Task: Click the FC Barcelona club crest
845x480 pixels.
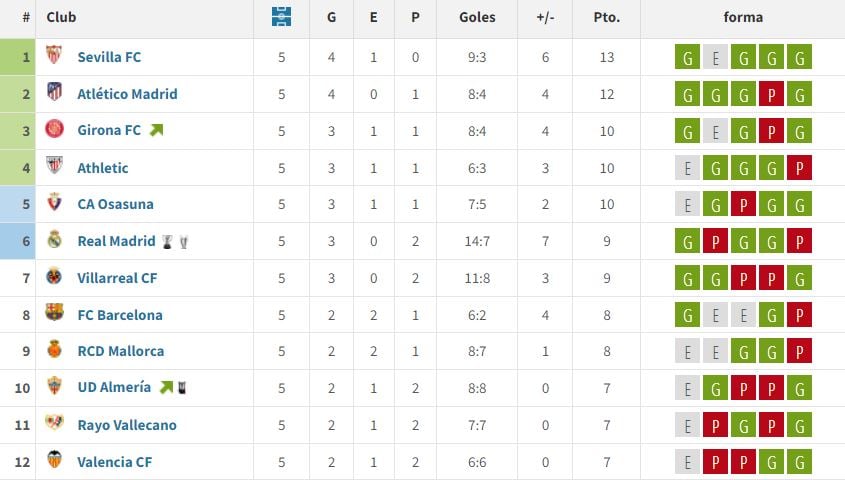Action: [x=54, y=314]
